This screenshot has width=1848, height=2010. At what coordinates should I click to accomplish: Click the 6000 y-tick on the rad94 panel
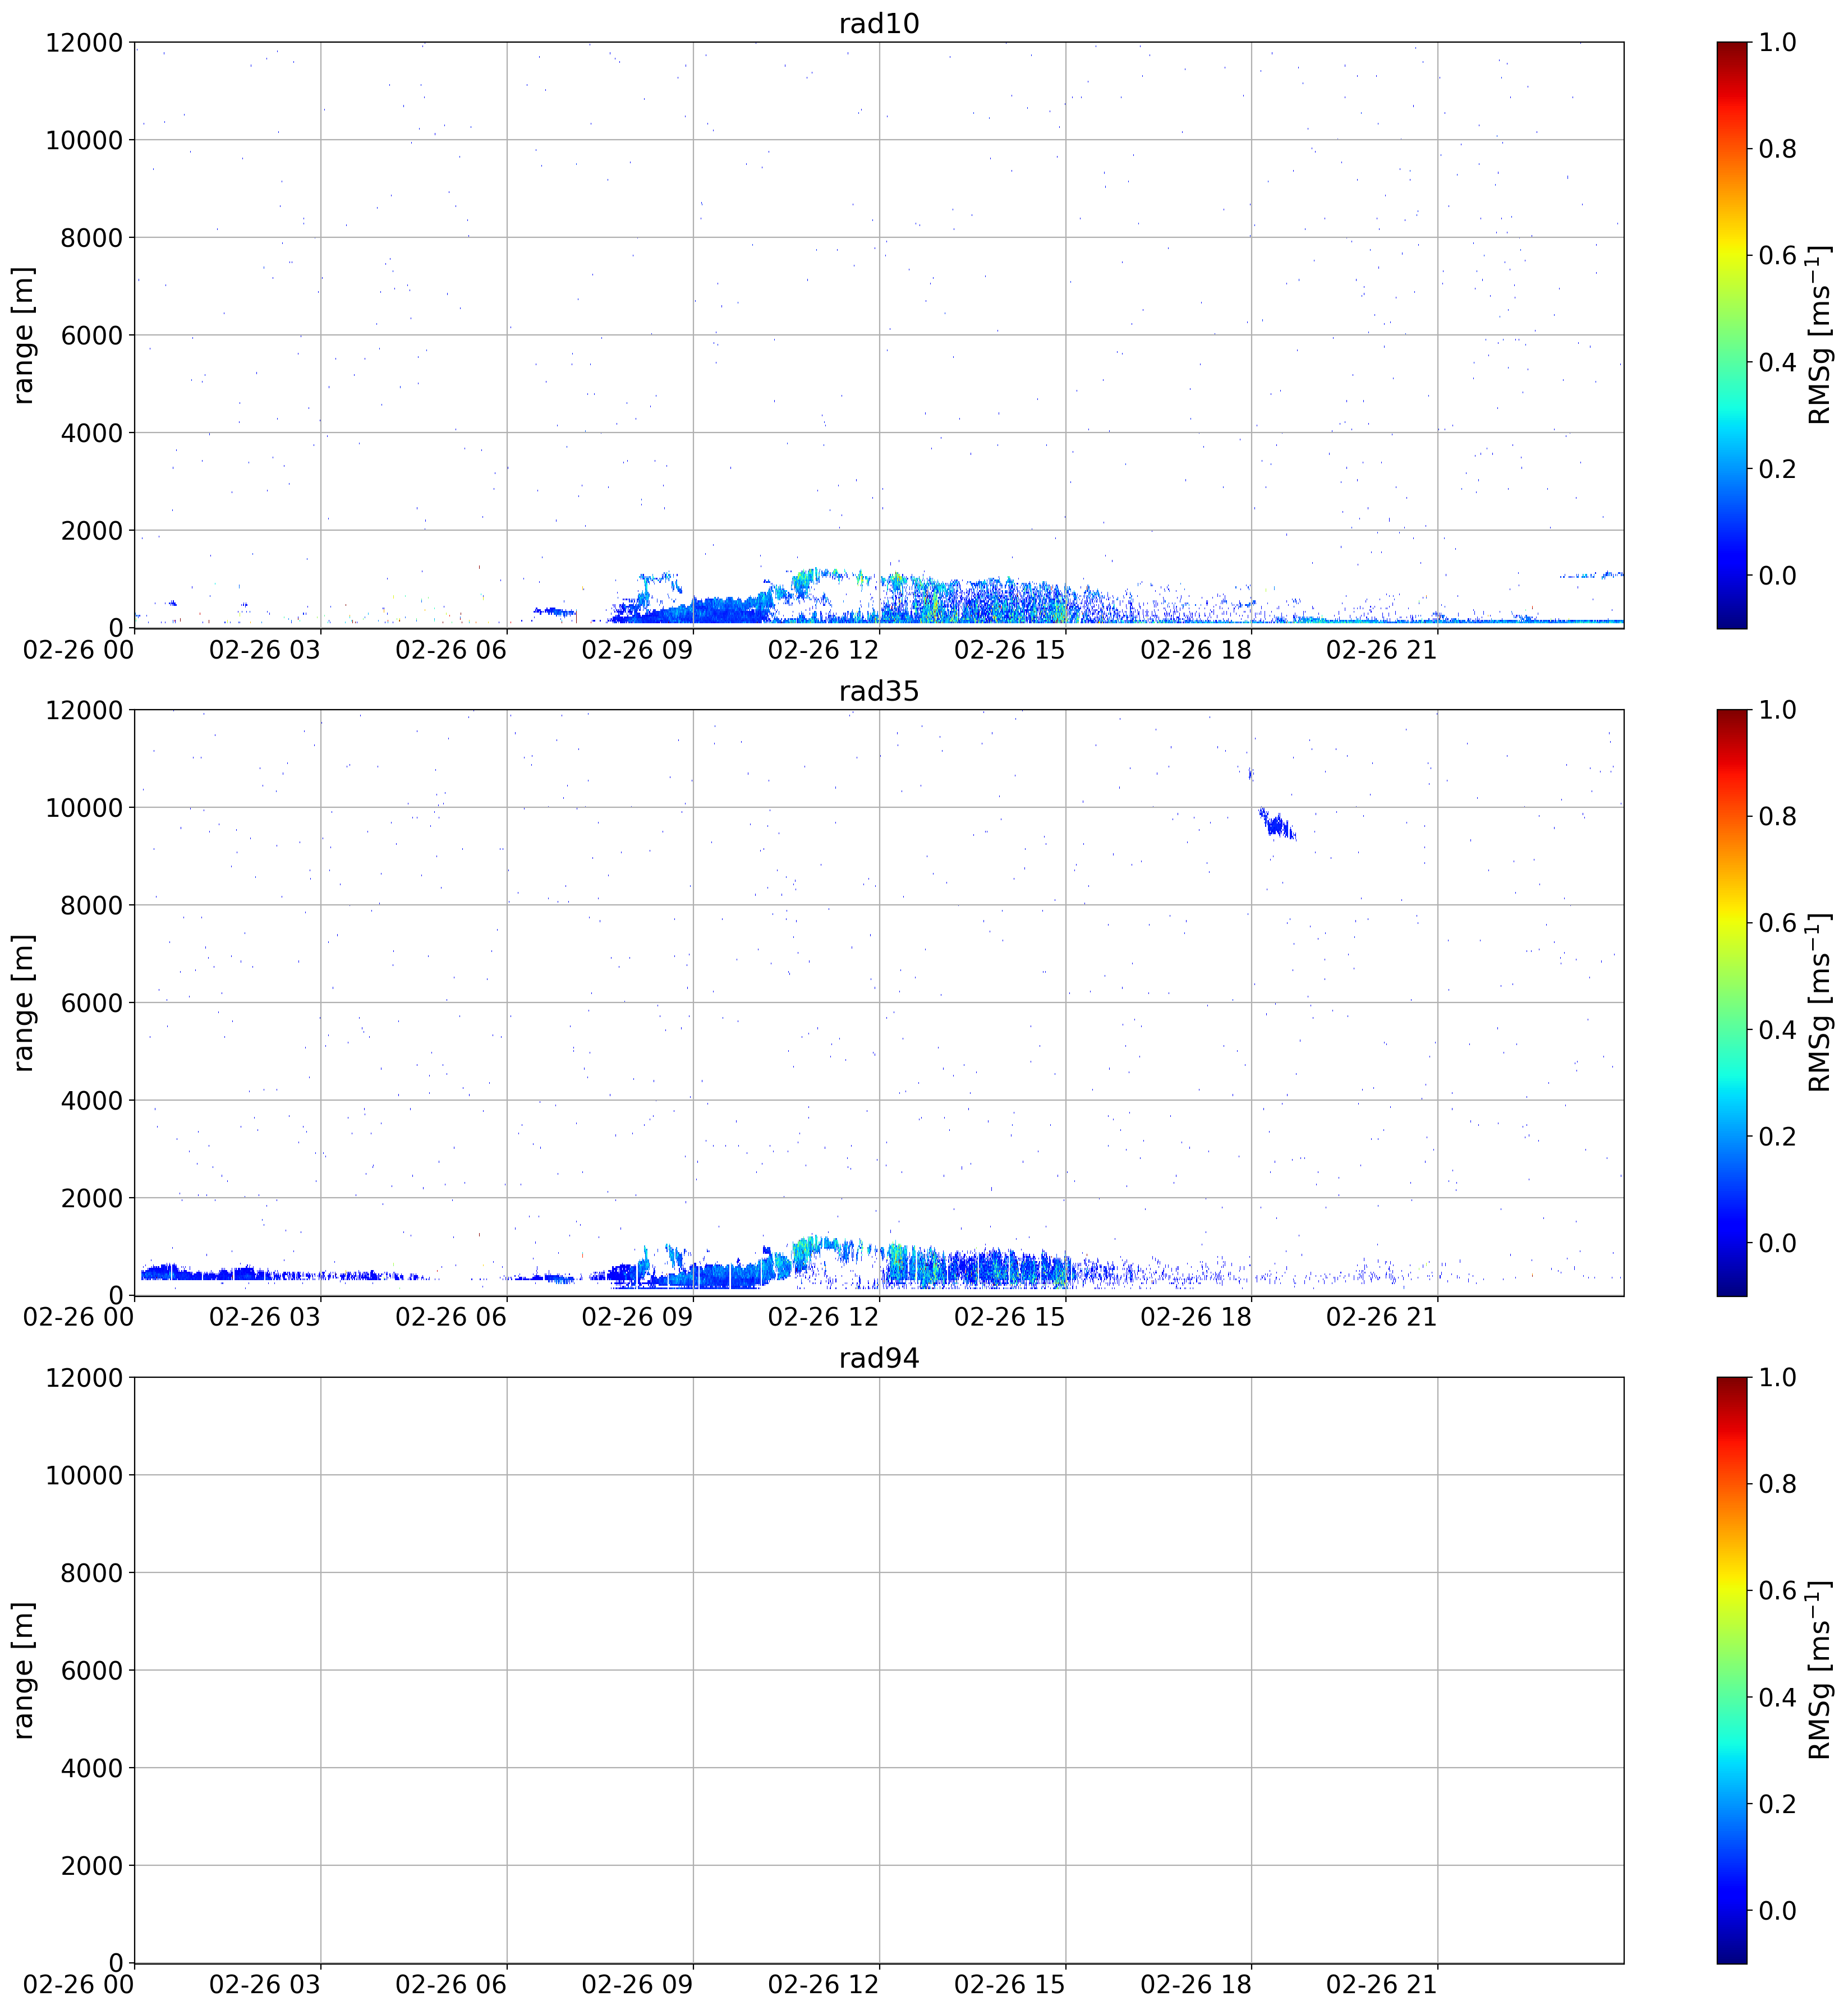(92, 1670)
